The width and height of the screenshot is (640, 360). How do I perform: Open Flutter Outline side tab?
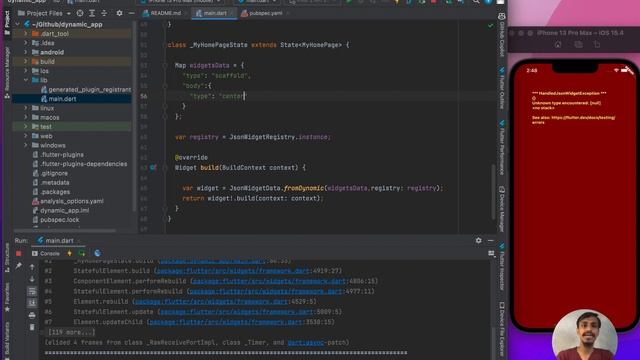(x=502, y=88)
